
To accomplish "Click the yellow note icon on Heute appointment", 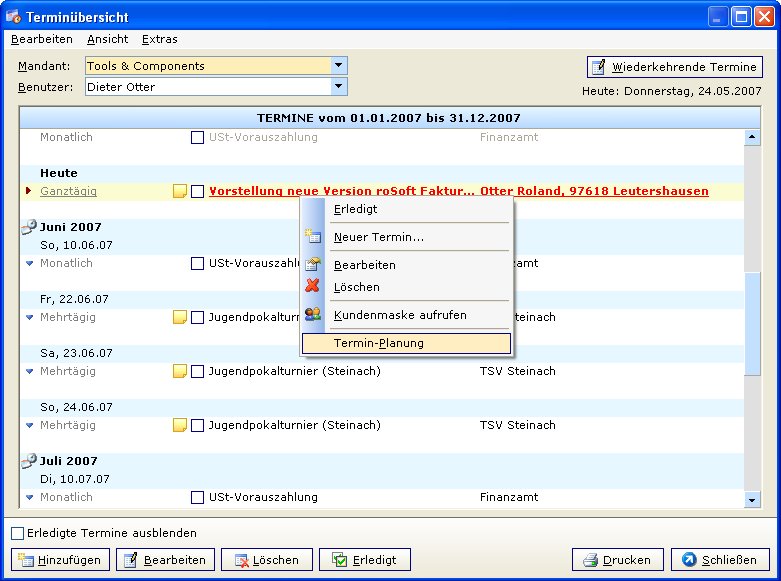I will (180, 191).
